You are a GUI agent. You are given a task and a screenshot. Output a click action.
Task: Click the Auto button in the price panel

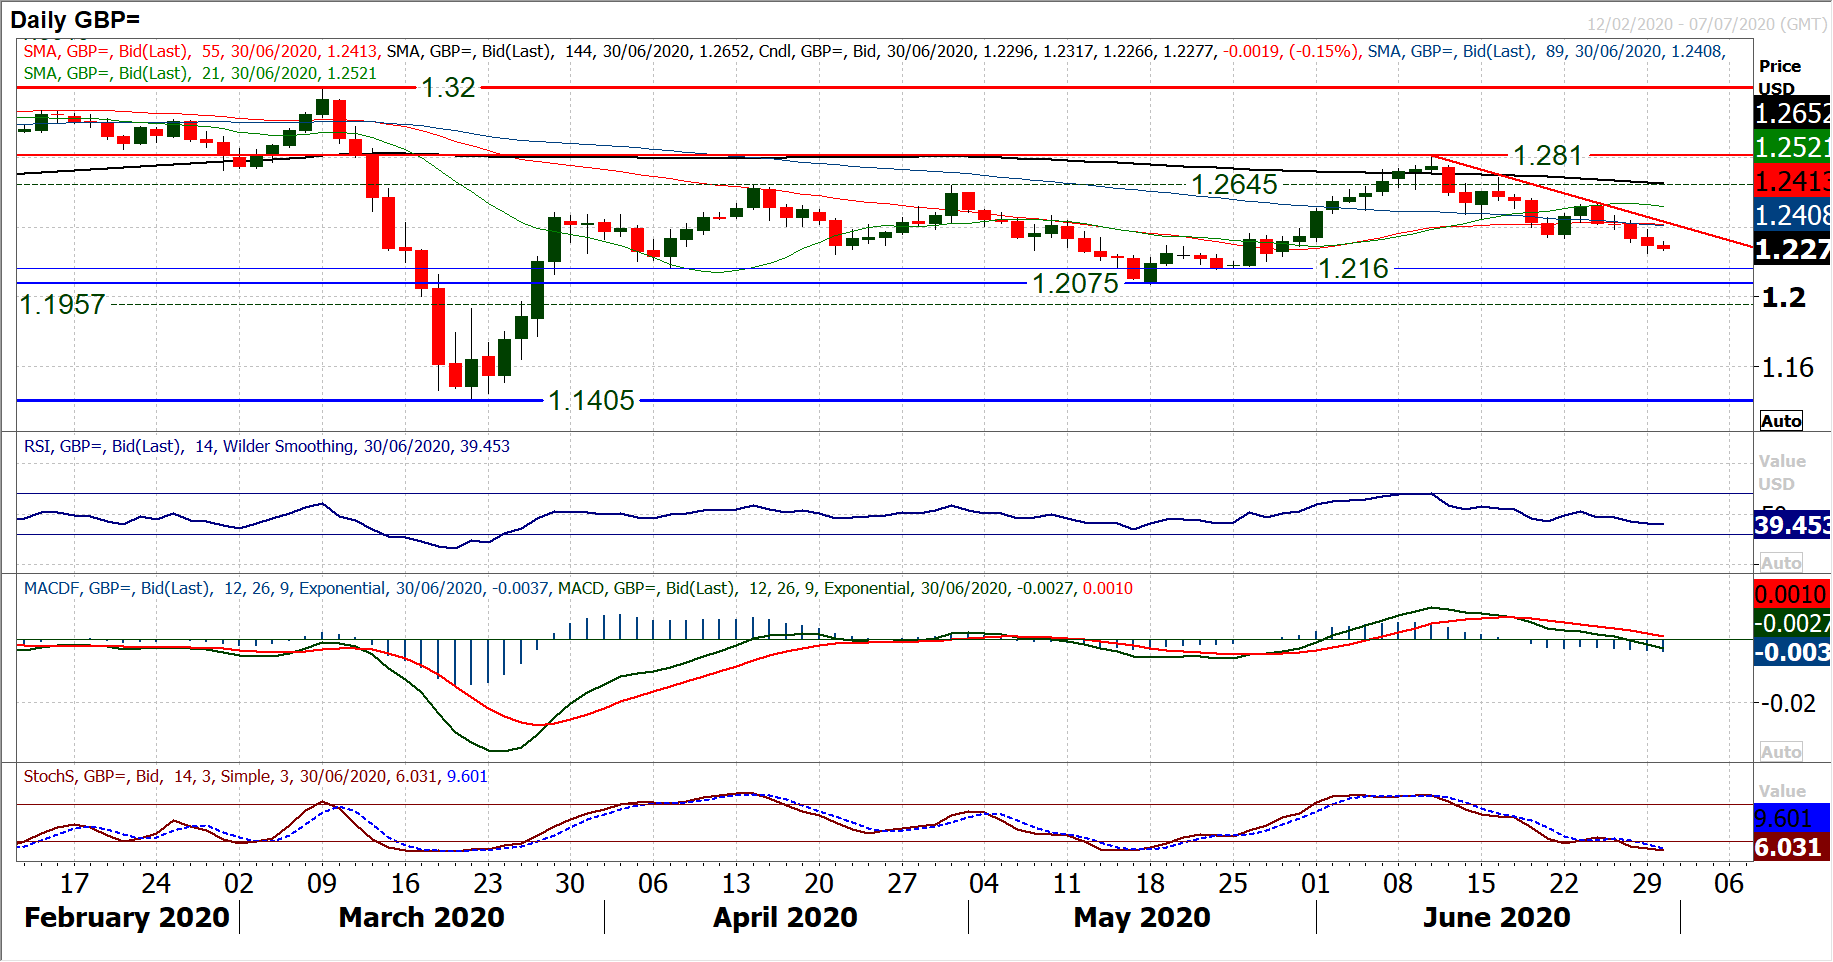coord(1781,421)
